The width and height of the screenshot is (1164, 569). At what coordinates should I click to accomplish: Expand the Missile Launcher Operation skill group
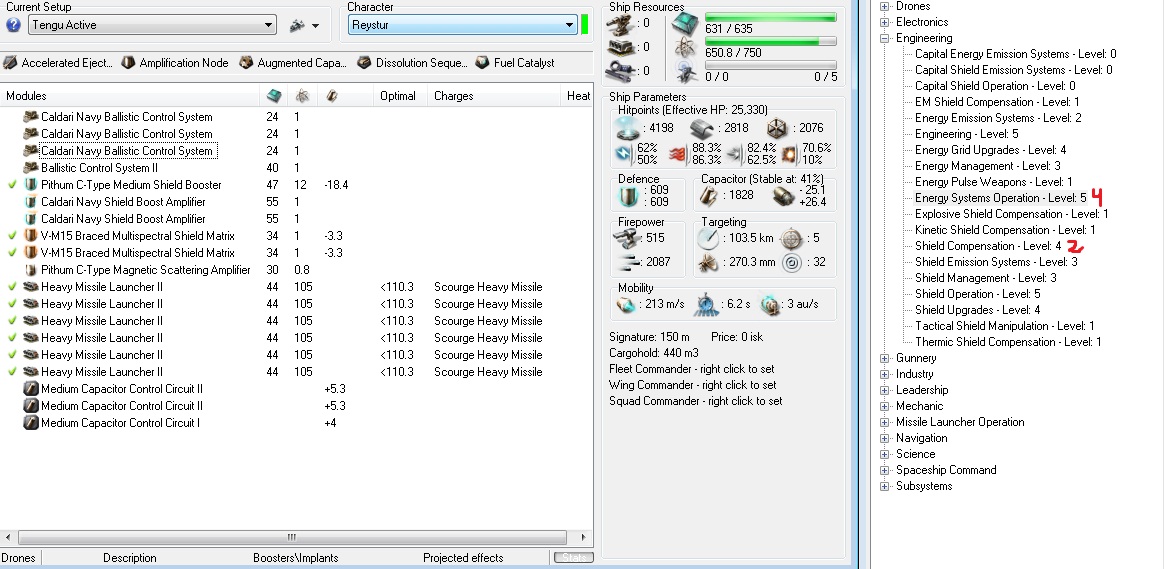click(884, 422)
